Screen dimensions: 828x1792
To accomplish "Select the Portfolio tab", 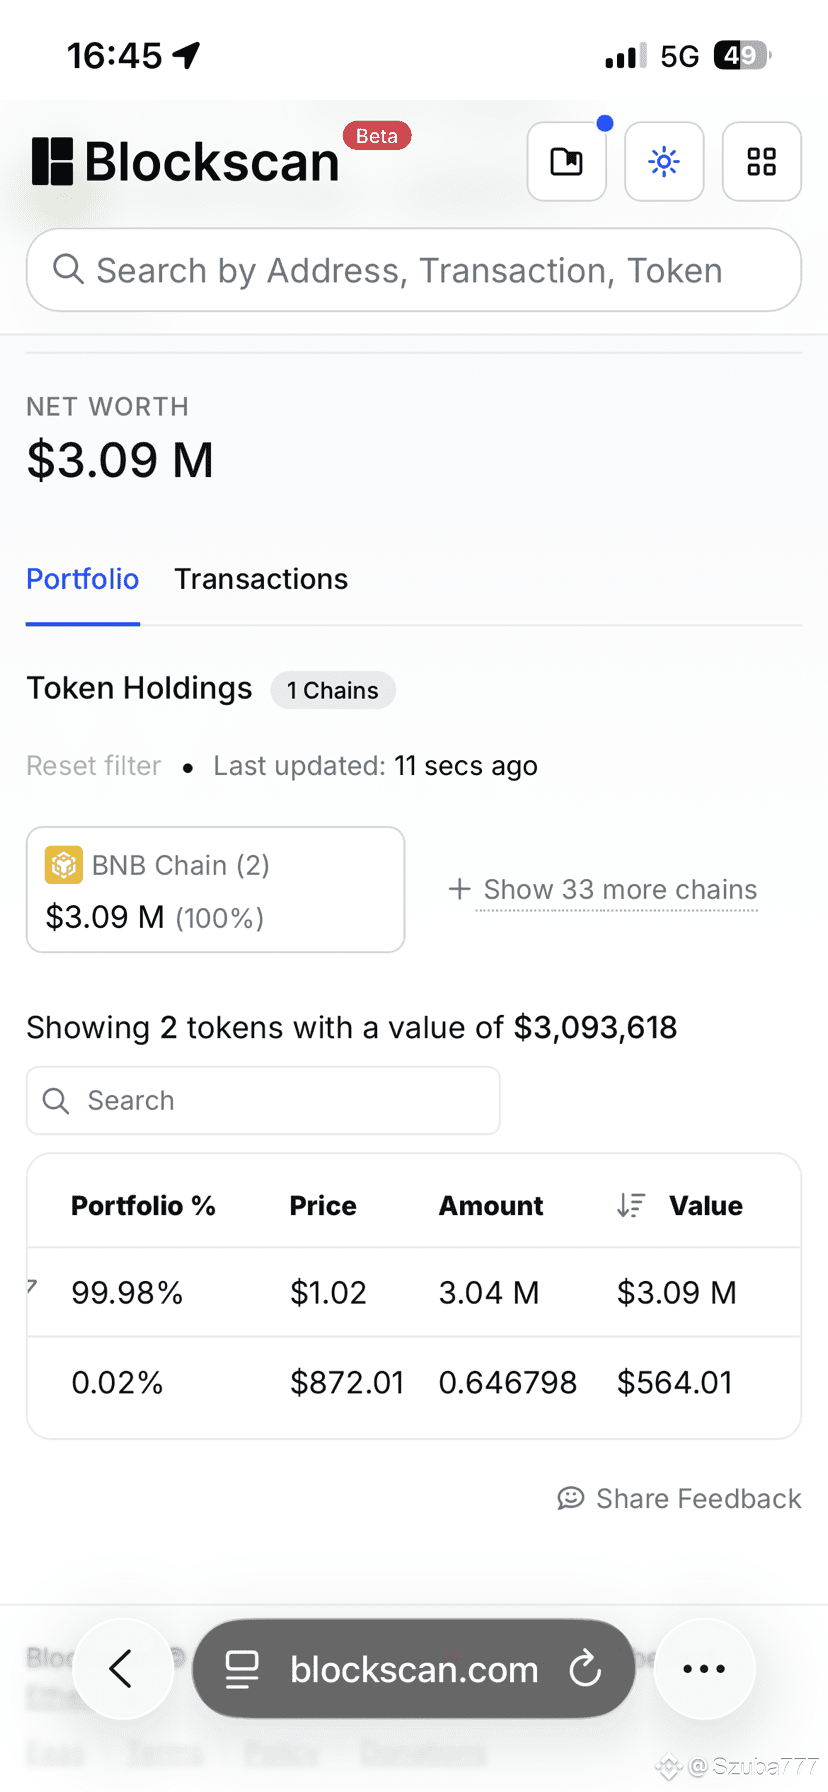I will (83, 579).
